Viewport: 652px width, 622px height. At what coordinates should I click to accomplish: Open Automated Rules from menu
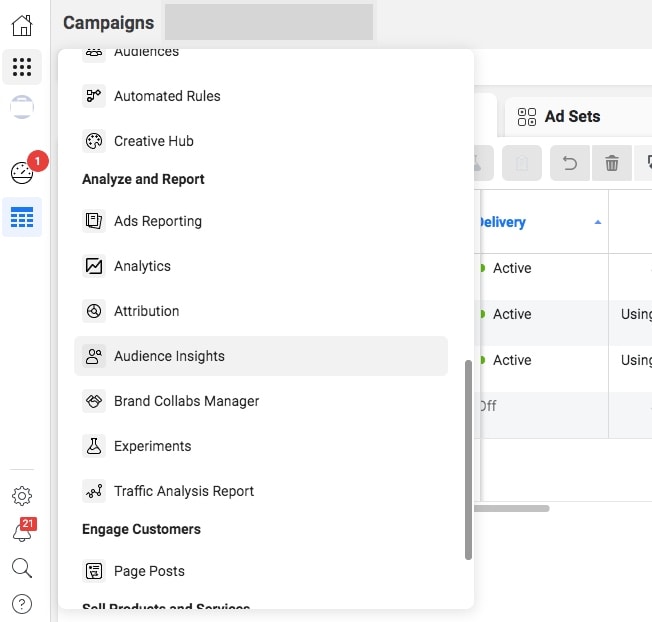(167, 96)
